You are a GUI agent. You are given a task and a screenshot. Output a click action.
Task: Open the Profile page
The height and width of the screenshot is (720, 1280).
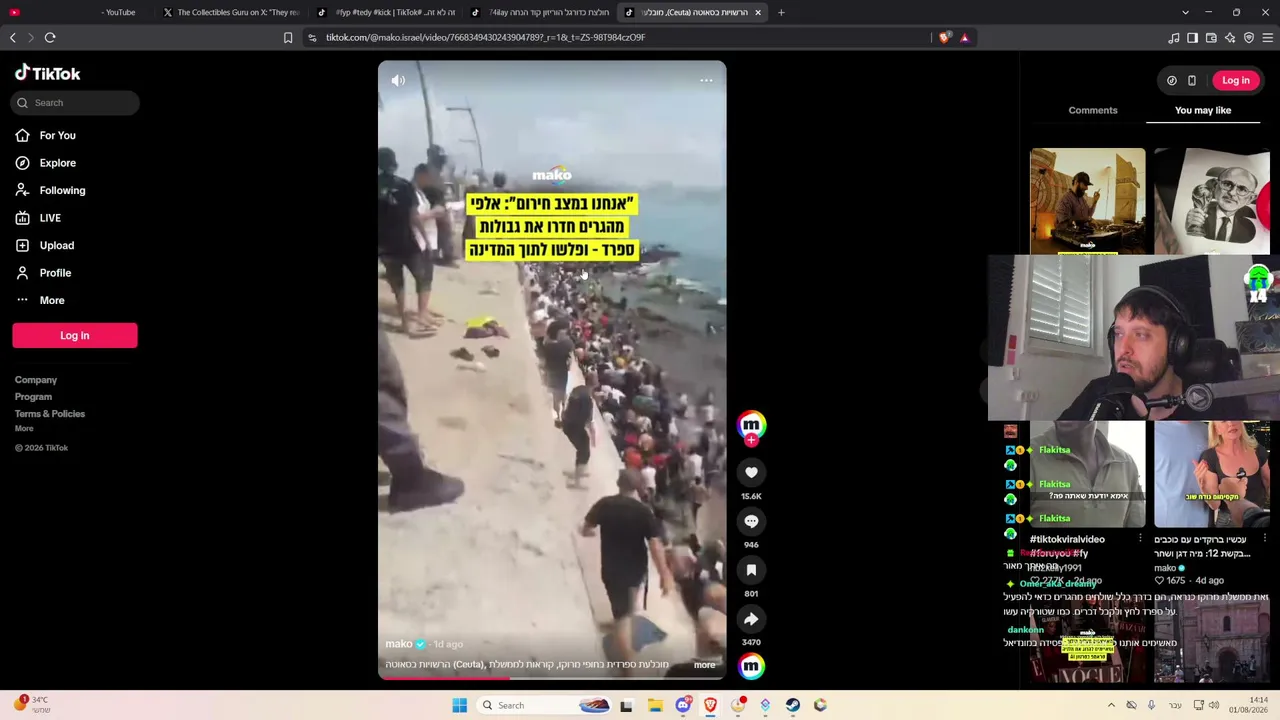point(55,273)
